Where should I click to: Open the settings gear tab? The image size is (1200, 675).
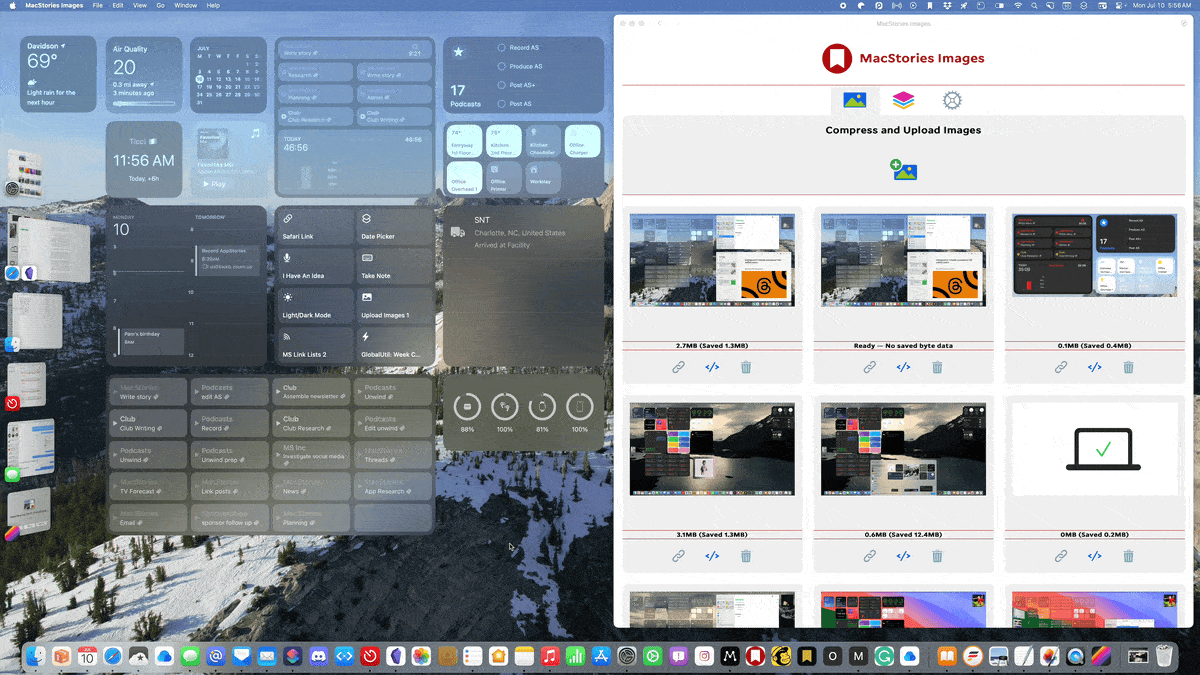(x=952, y=100)
